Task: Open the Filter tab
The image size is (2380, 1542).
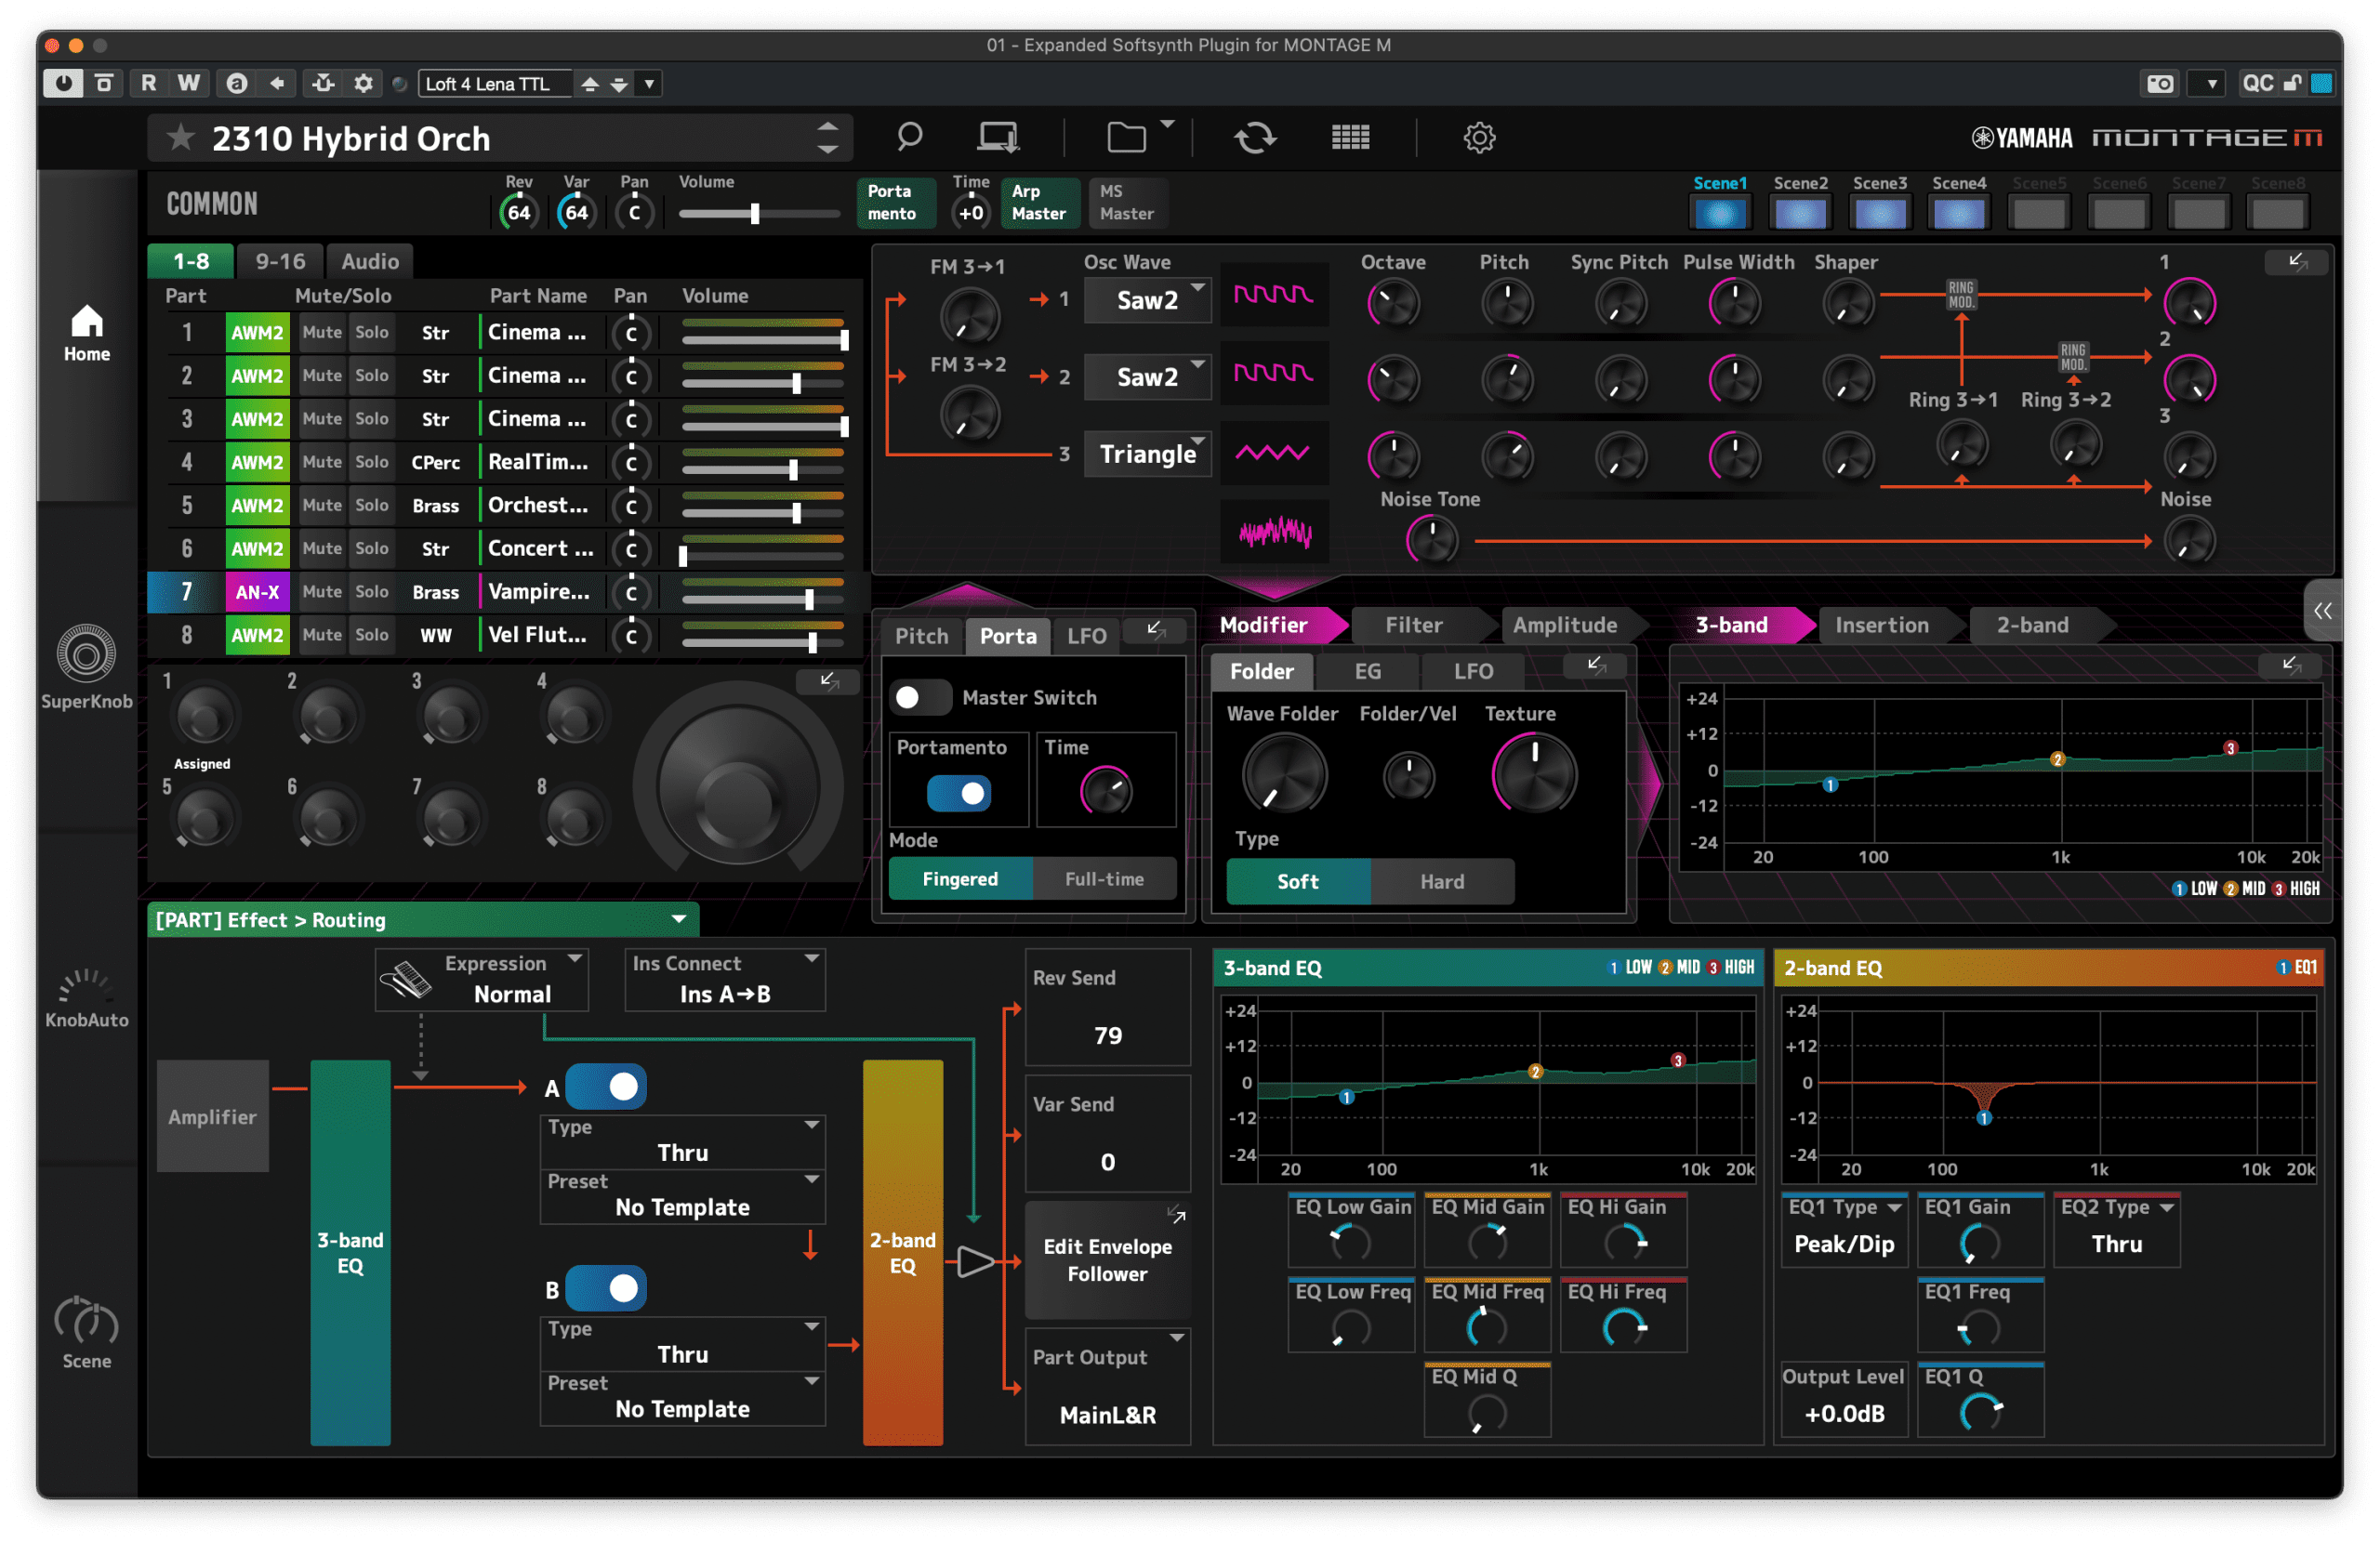Action: [x=1414, y=625]
